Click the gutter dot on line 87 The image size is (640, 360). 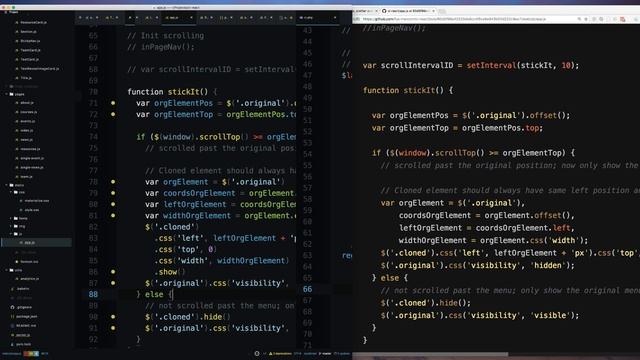click(x=113, y=283)
